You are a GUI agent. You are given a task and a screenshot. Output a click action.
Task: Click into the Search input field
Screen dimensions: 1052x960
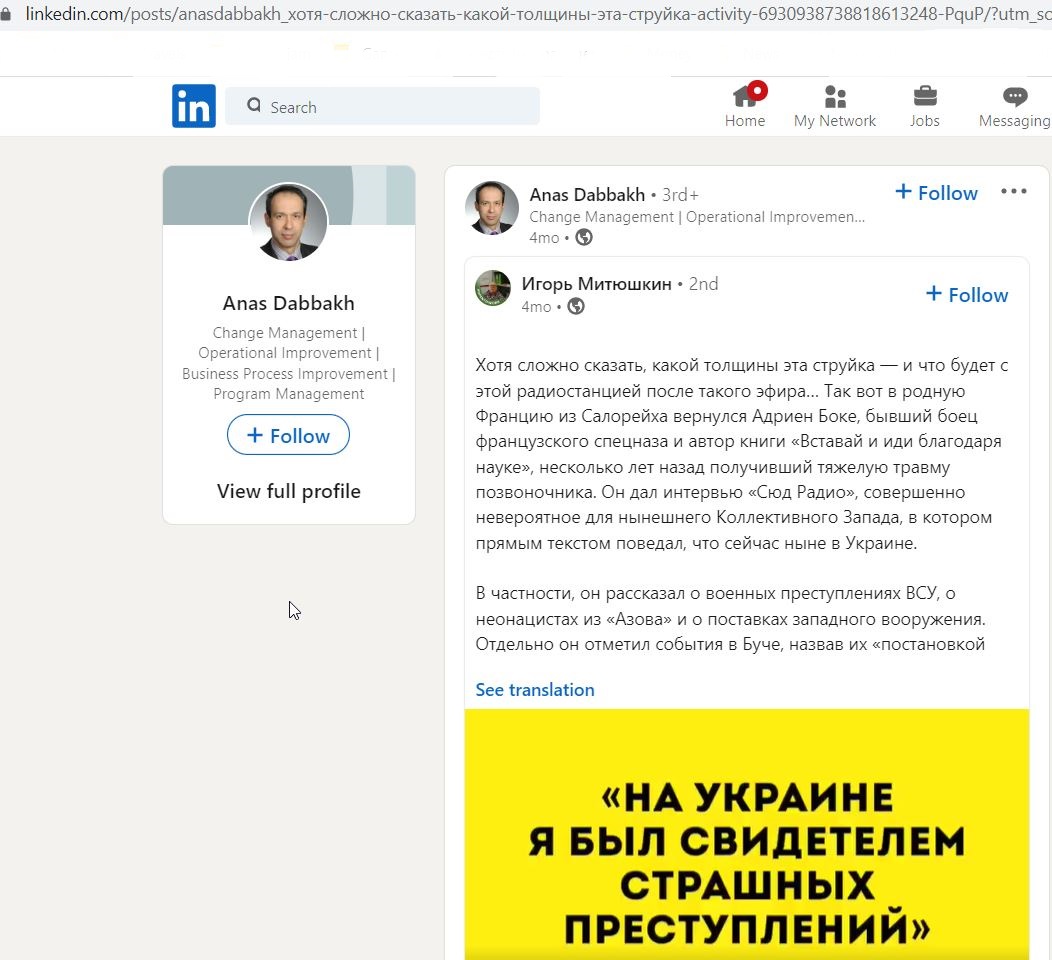click(382, 106)
